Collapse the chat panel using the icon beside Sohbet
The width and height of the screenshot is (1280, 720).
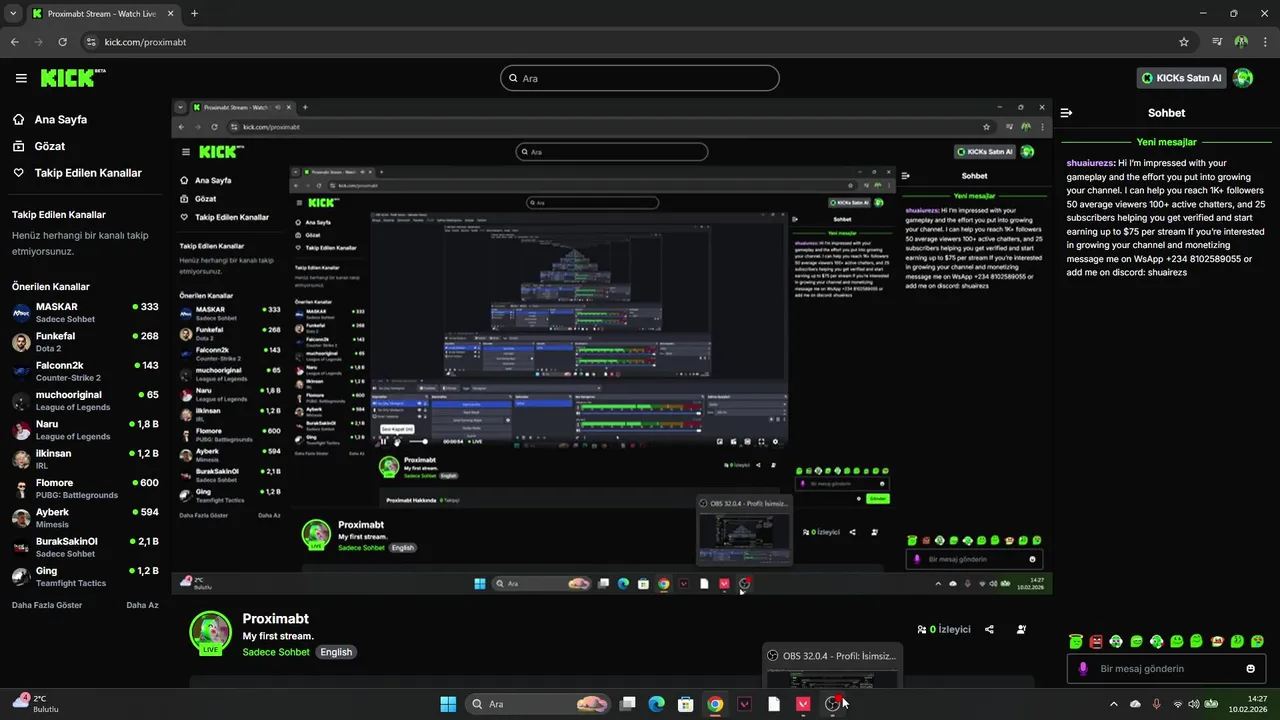coord(1067,113)
